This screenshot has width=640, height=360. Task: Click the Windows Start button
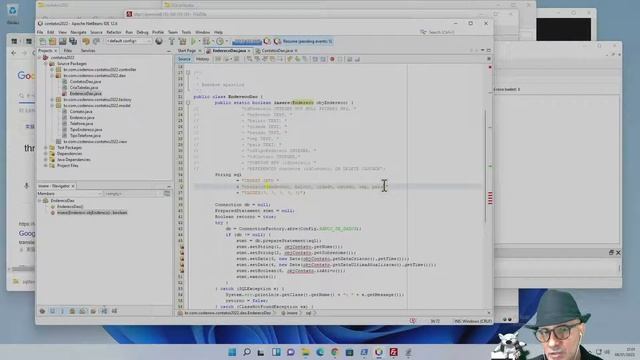[232, 352]
